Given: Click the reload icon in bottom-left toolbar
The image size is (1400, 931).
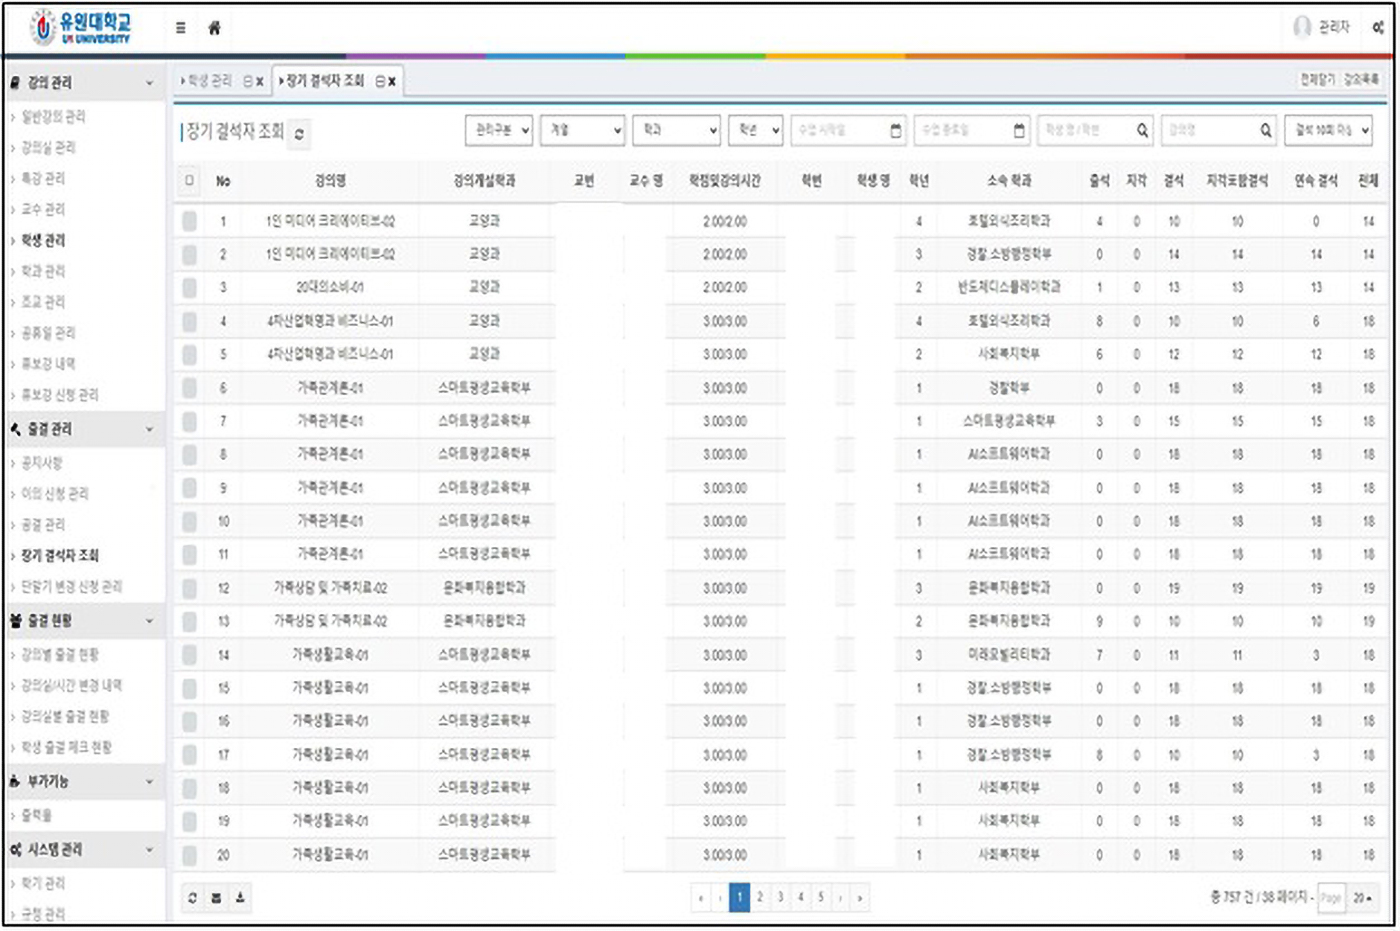Looking at the screenshot, I should (x=192, y=898).
